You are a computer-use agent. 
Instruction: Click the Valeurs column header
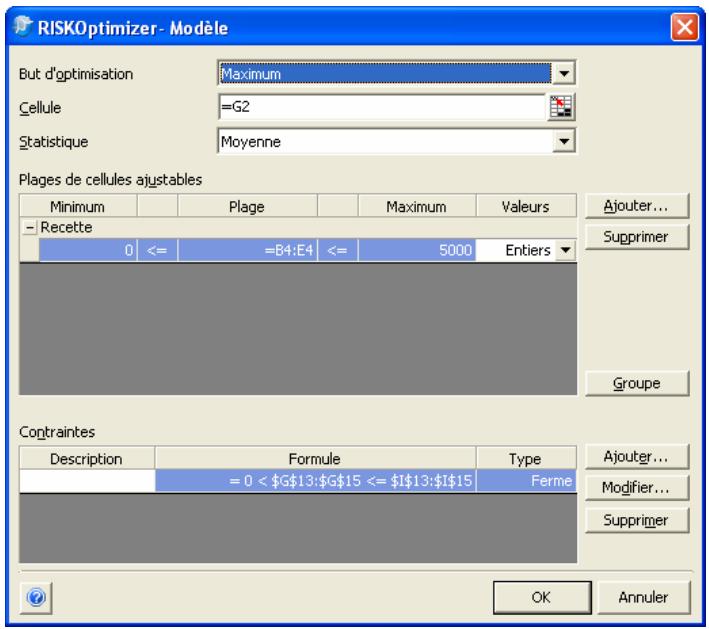(x=526, y=207)
